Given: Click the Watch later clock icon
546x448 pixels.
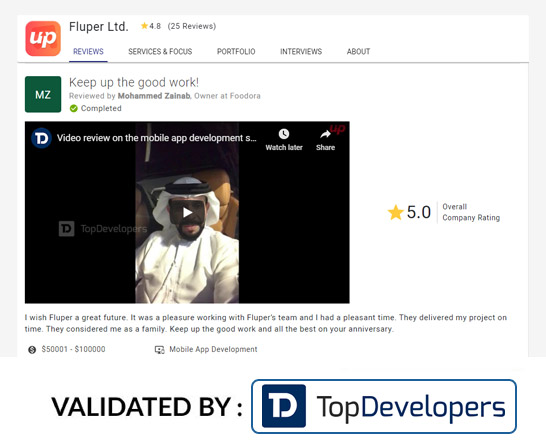Looking at the screenshot, I should click(x=284, y=134).
